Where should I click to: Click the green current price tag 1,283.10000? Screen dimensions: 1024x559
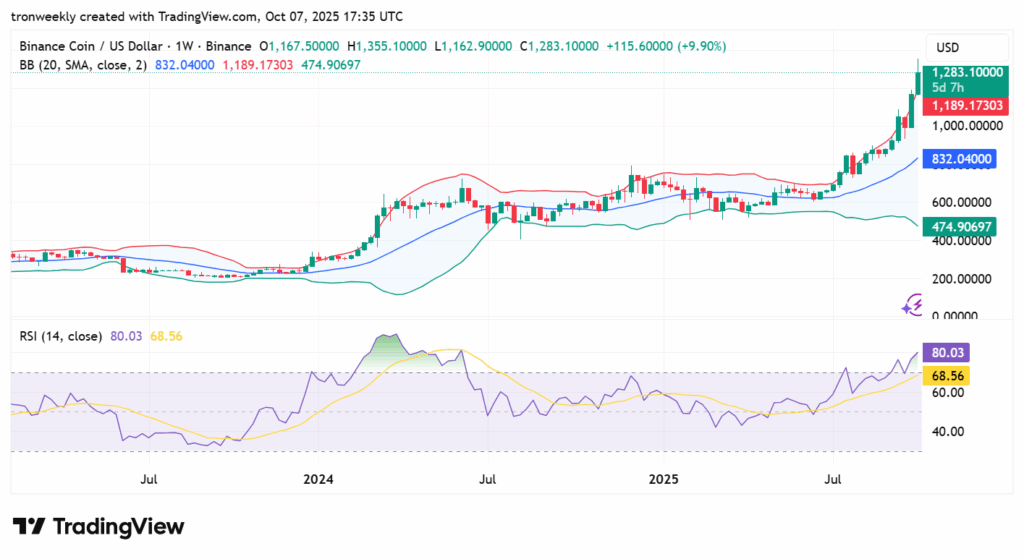click(x=965, y=73)
